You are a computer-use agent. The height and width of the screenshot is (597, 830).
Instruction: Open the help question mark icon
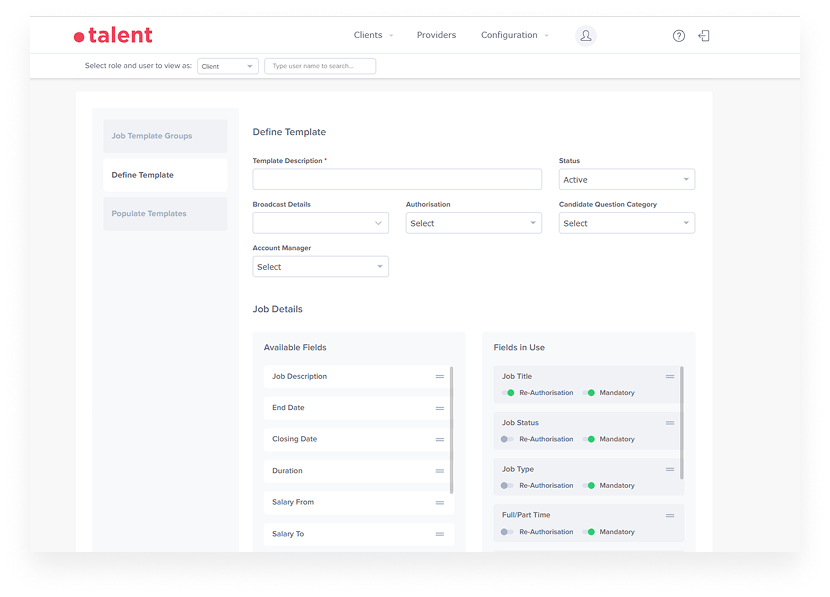pyautogui.click(x=679, y=36)
